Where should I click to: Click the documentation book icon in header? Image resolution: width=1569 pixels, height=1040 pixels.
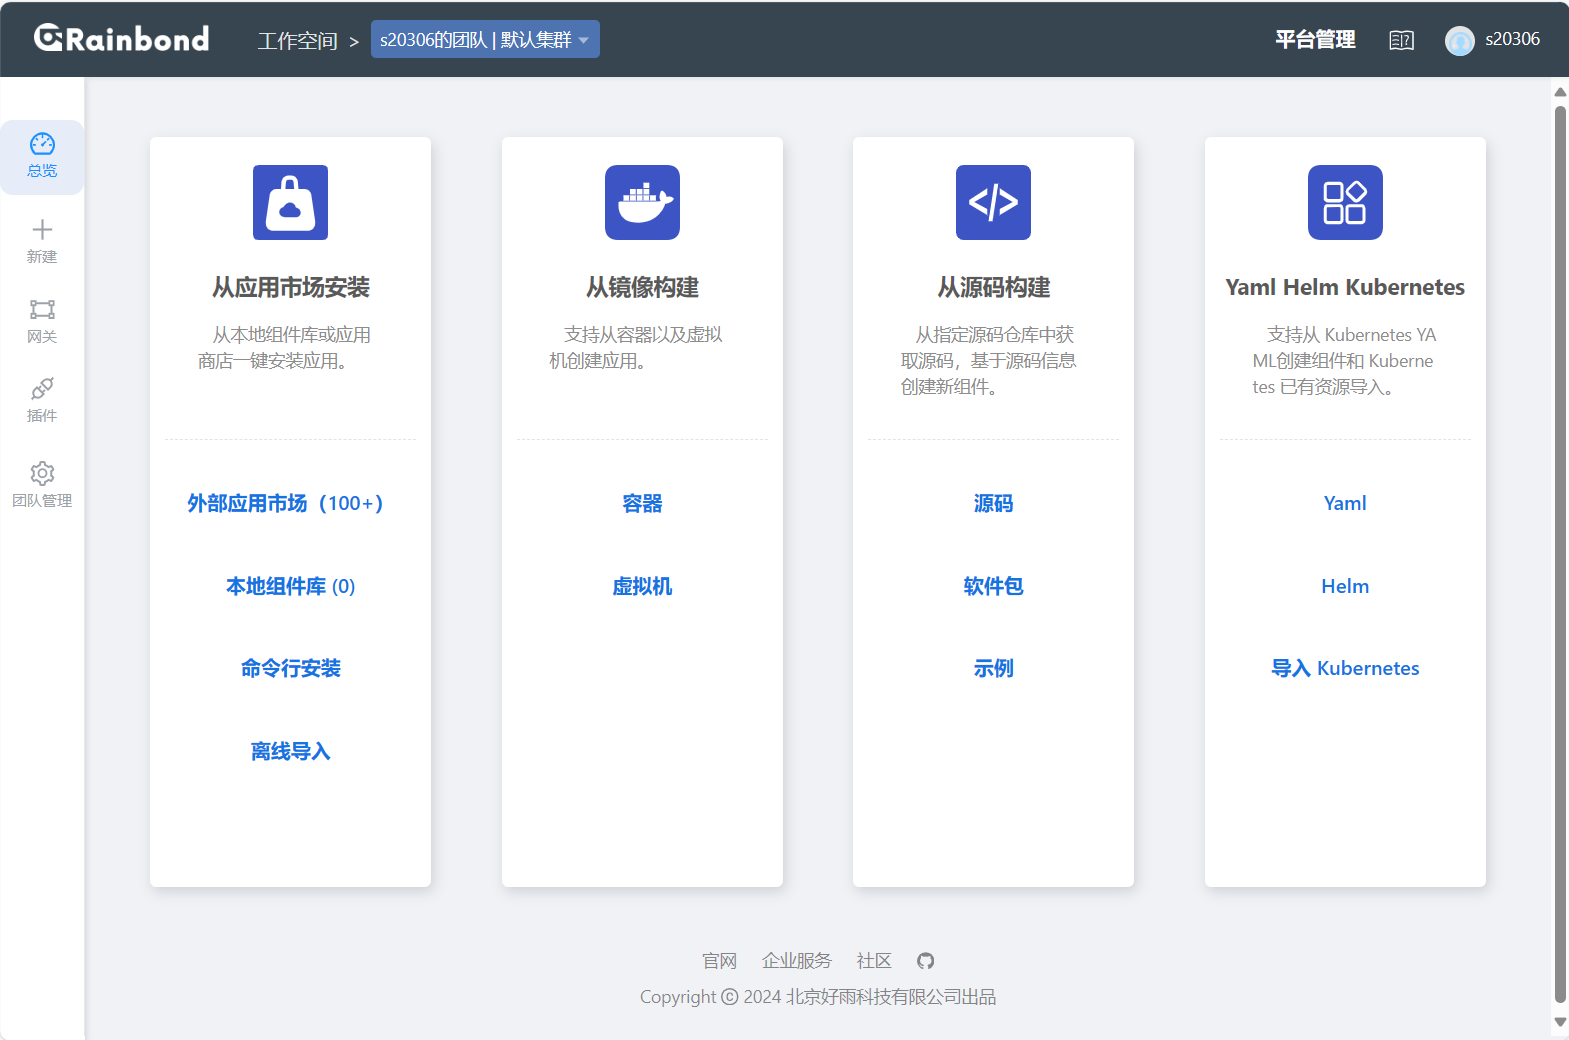1401,40
